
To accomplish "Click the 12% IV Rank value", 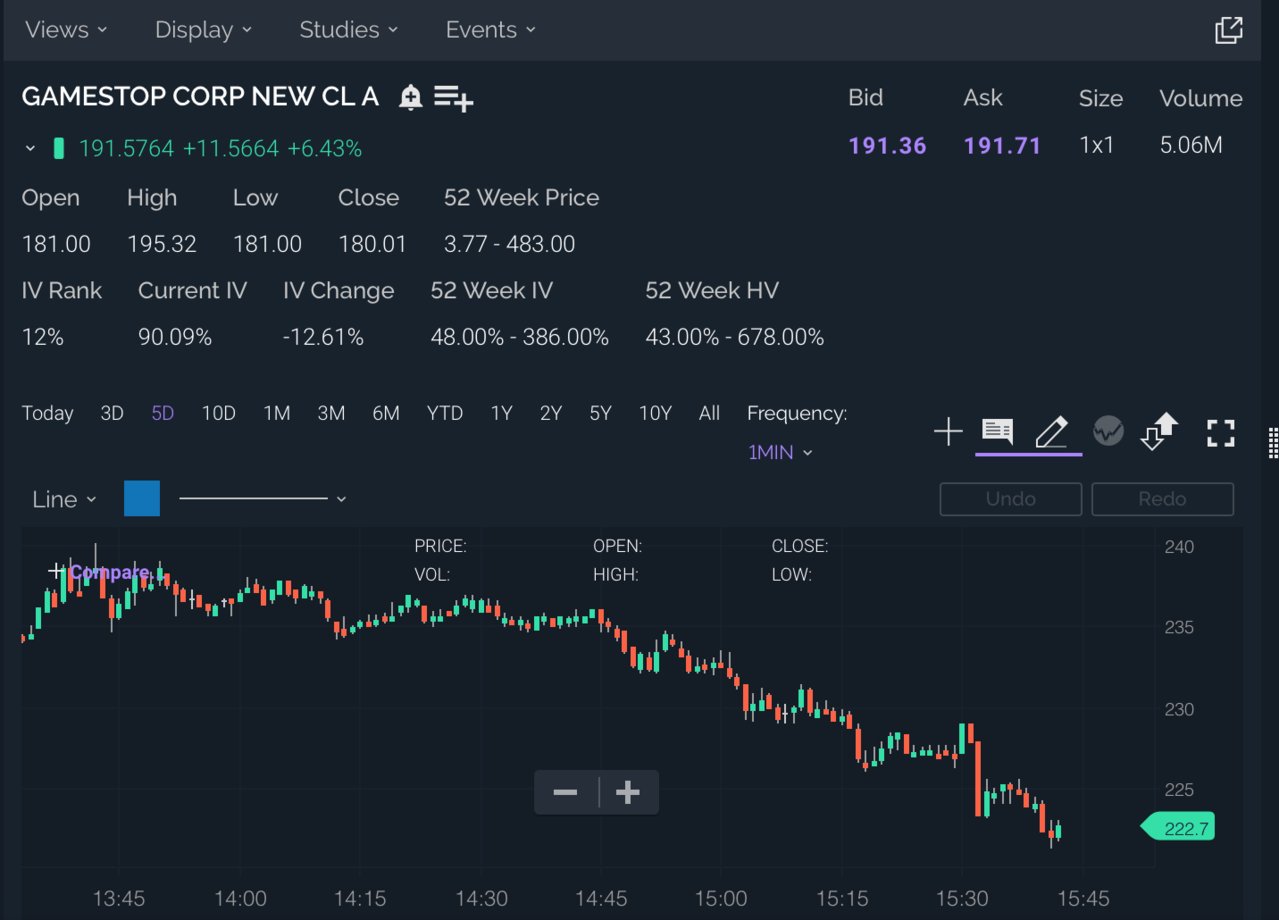I will click(x=43, y=337).
